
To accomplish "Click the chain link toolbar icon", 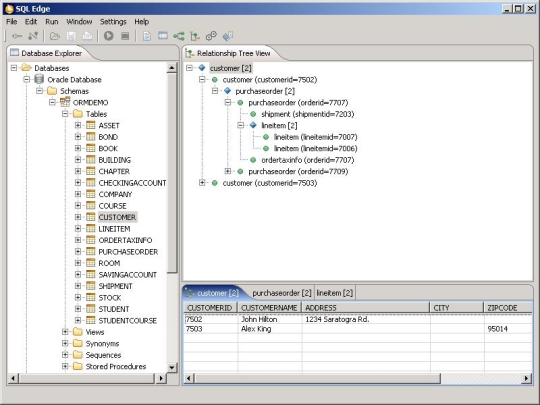I will click(x=211, y=36).
